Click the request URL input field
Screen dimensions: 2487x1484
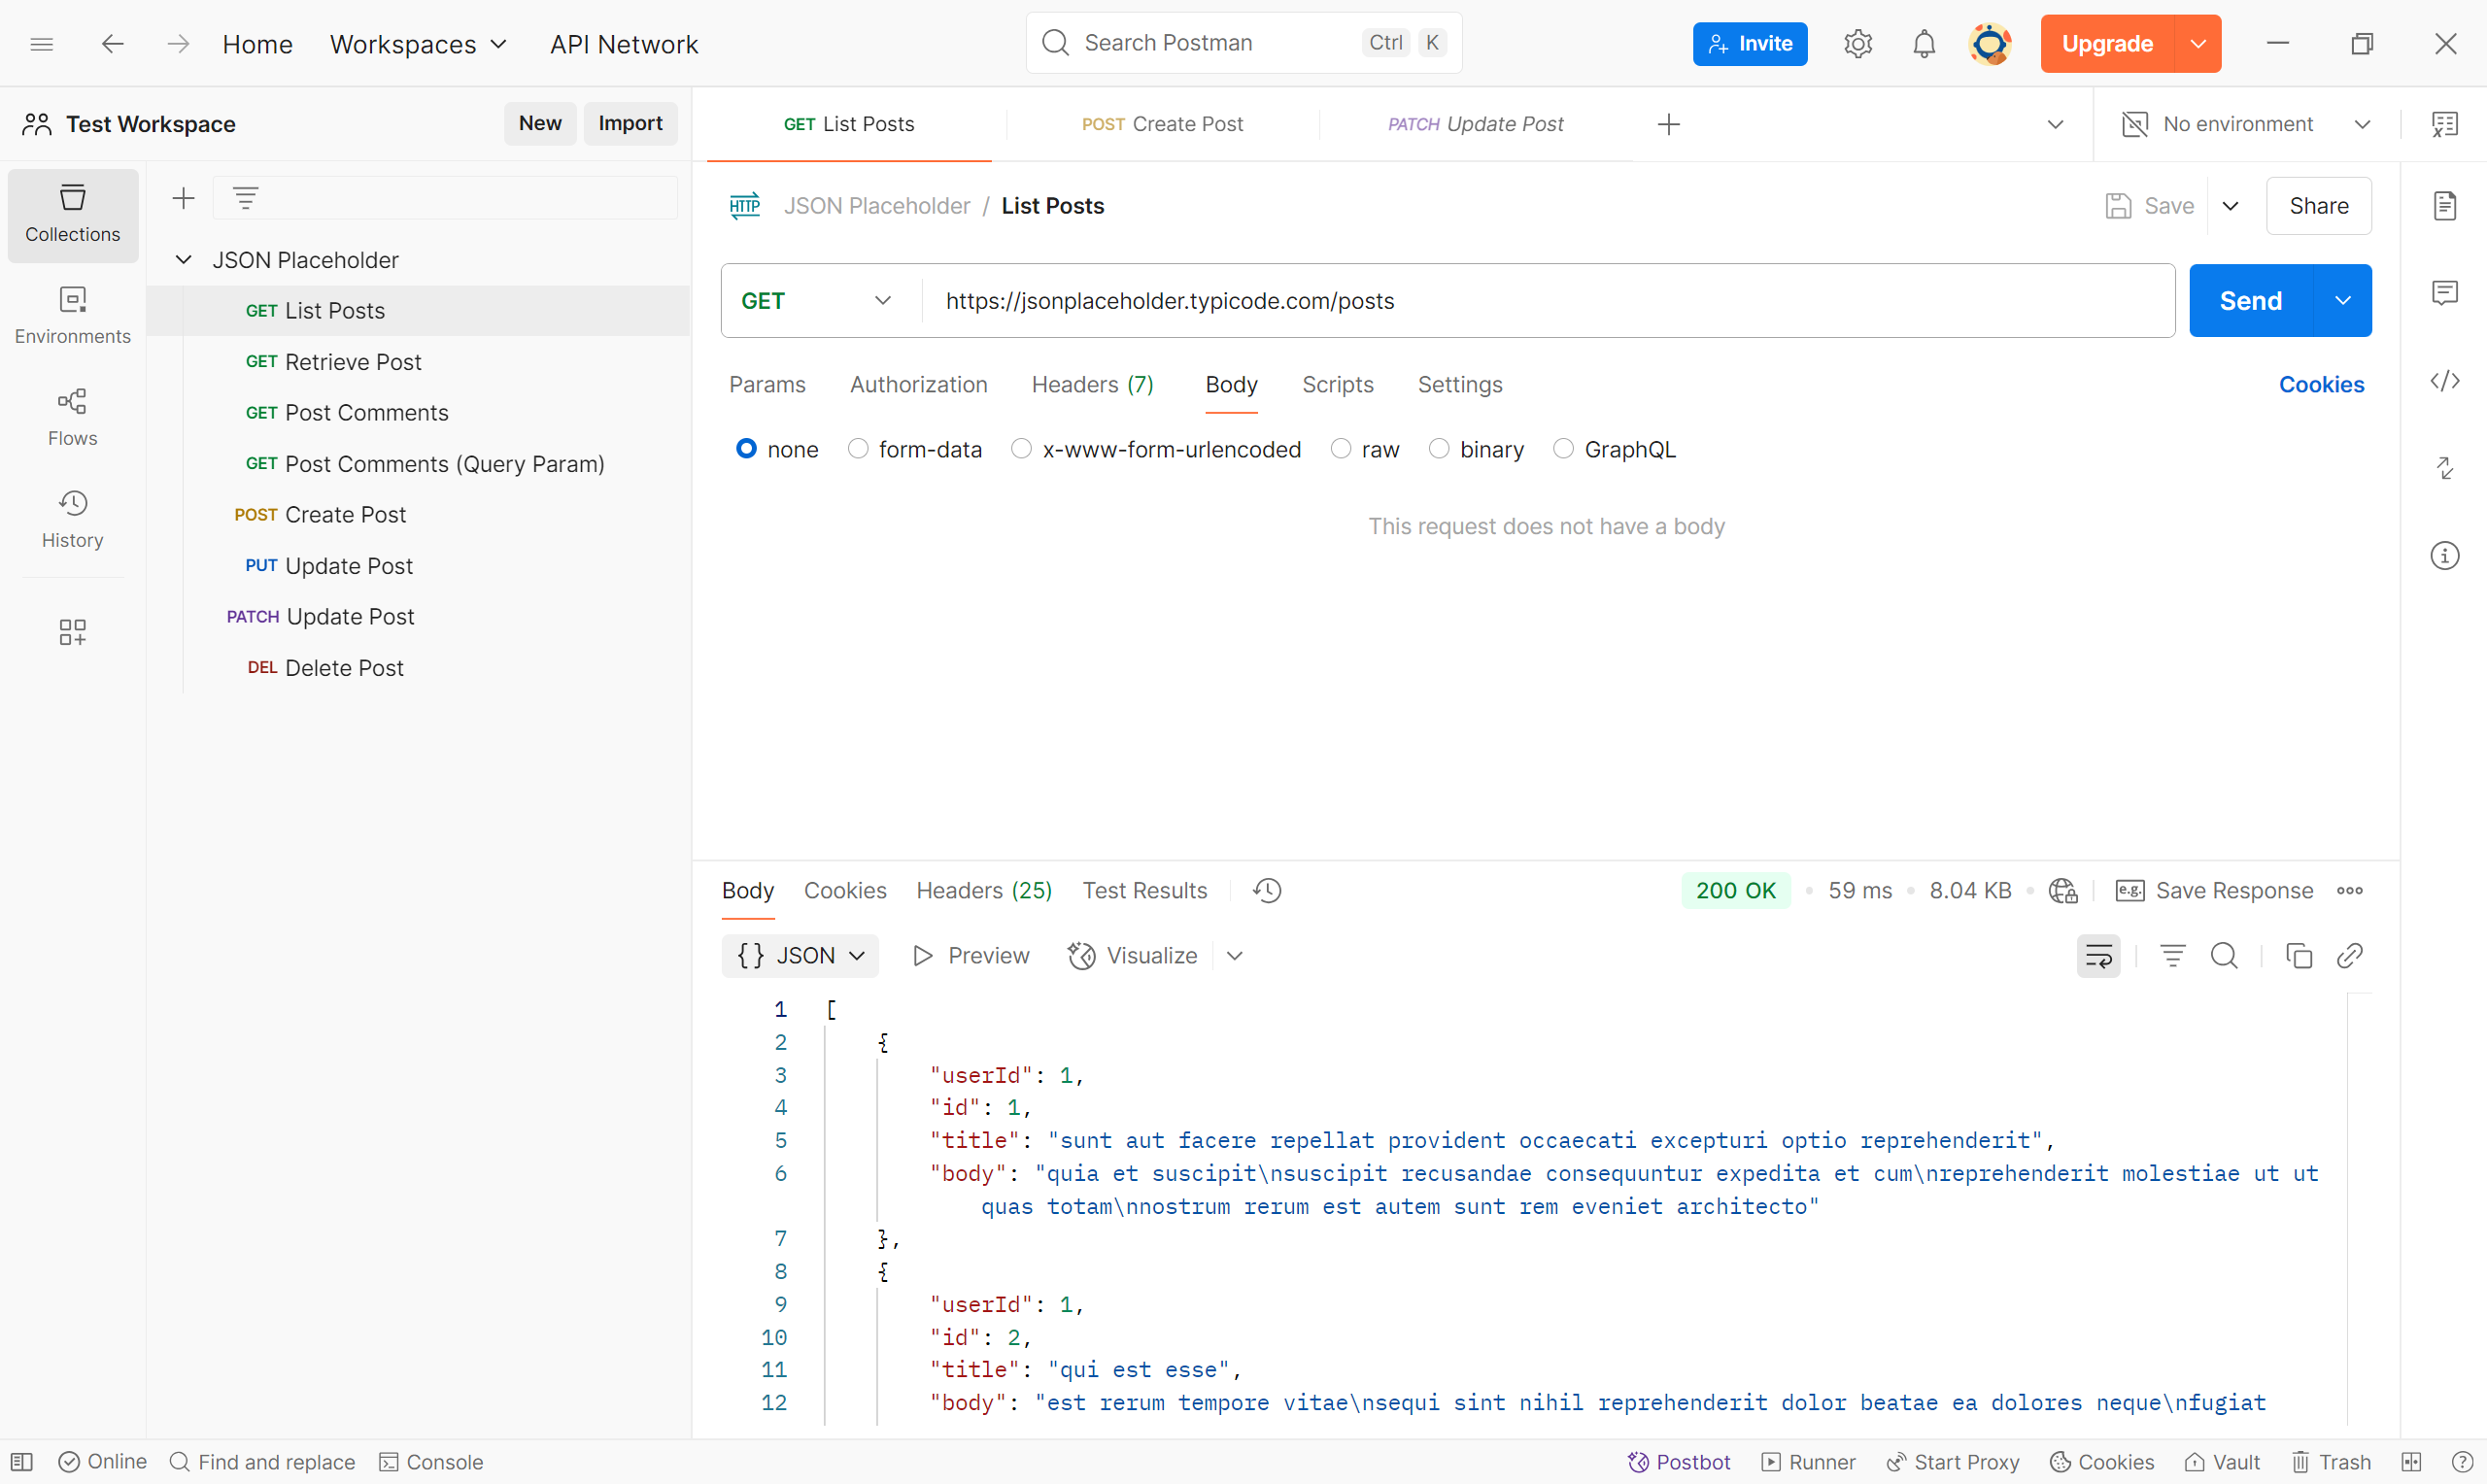coord(1546,301)
